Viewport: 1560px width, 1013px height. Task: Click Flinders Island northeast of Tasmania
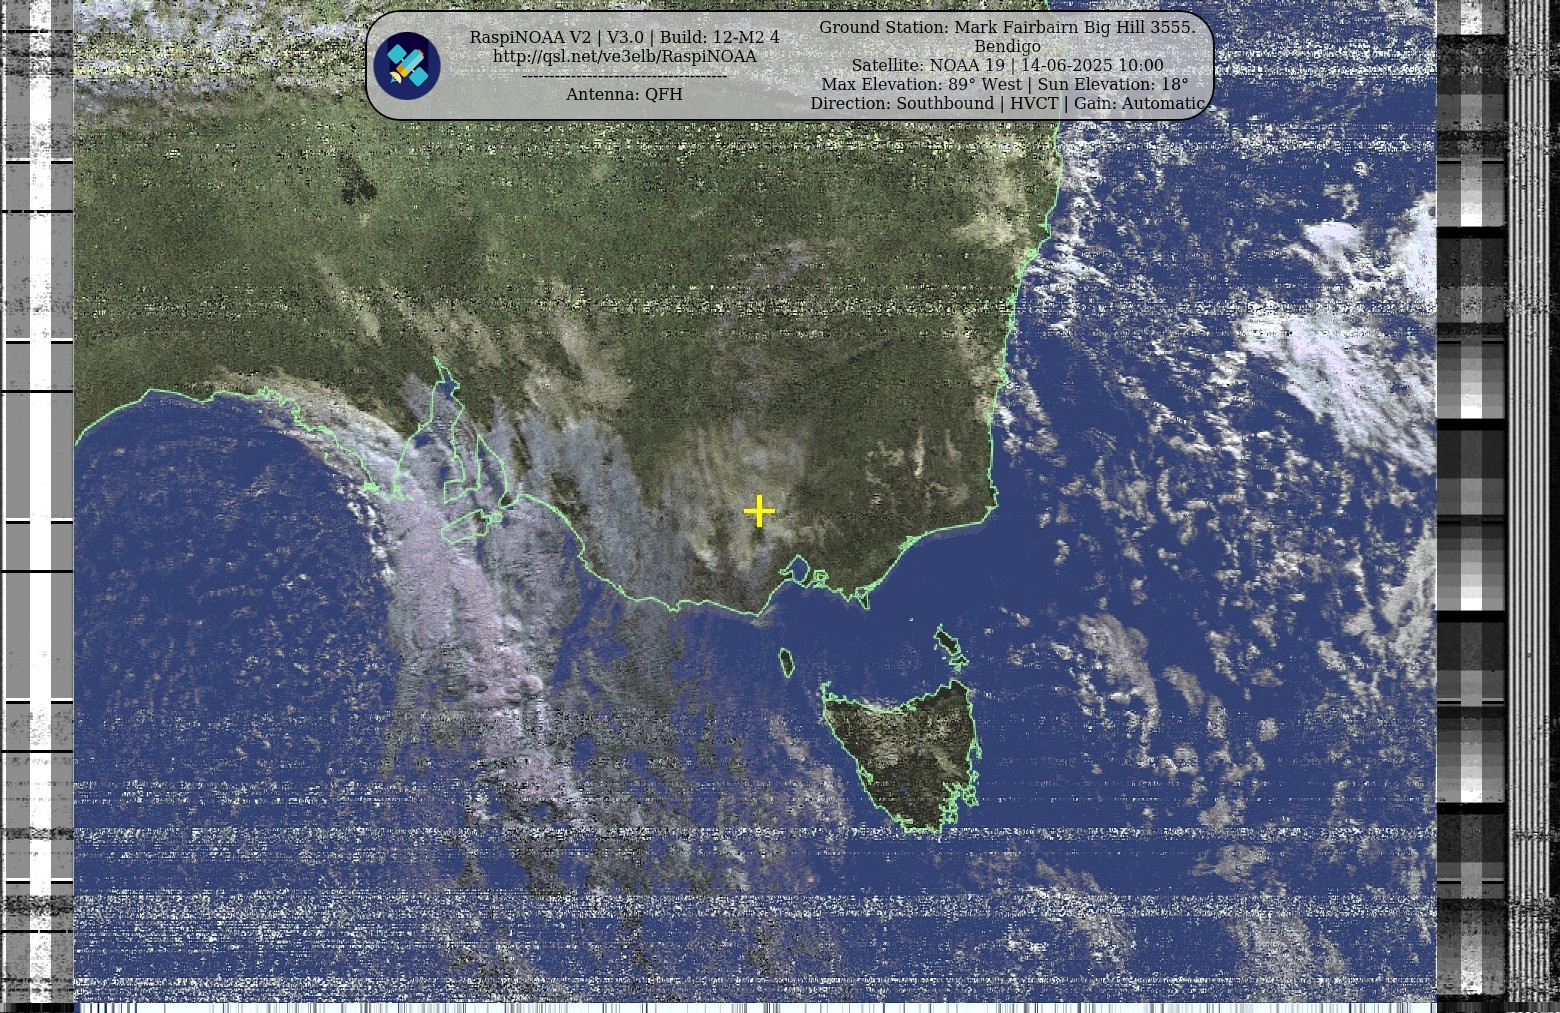[x=948, y=644]
